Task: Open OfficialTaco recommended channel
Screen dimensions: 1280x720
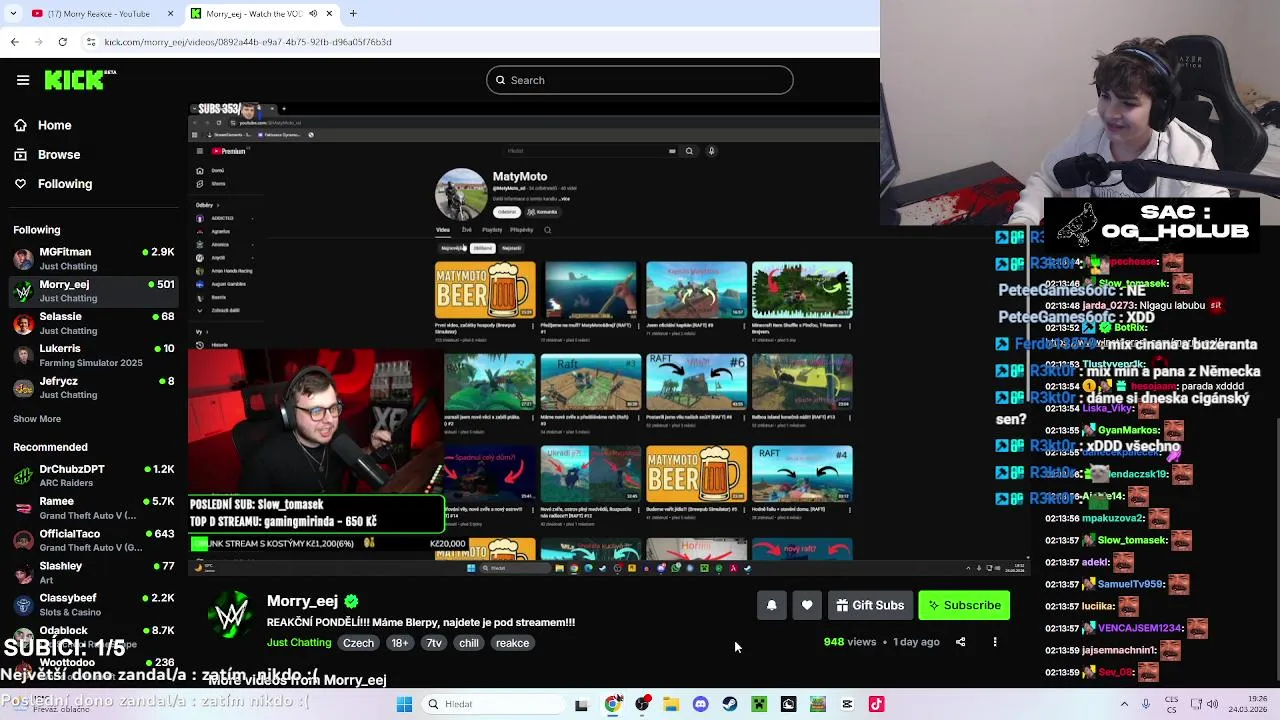Action: [94, 540]
